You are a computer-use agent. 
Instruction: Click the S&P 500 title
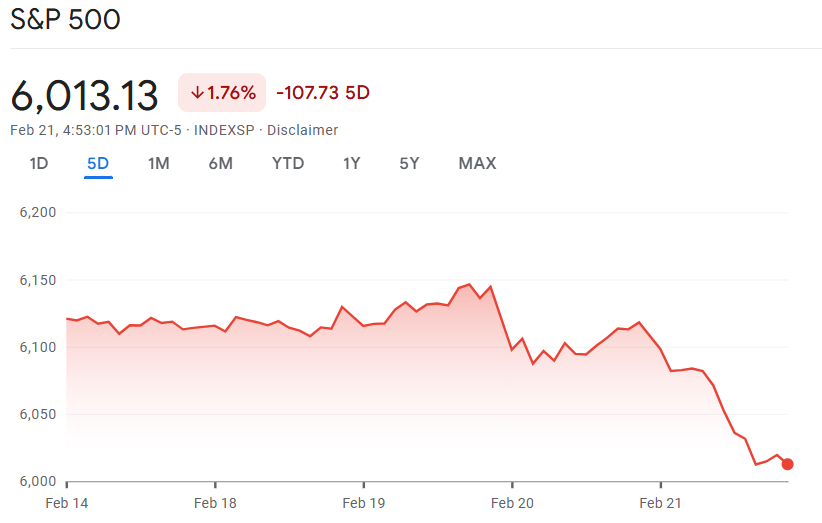coord(65,20)
